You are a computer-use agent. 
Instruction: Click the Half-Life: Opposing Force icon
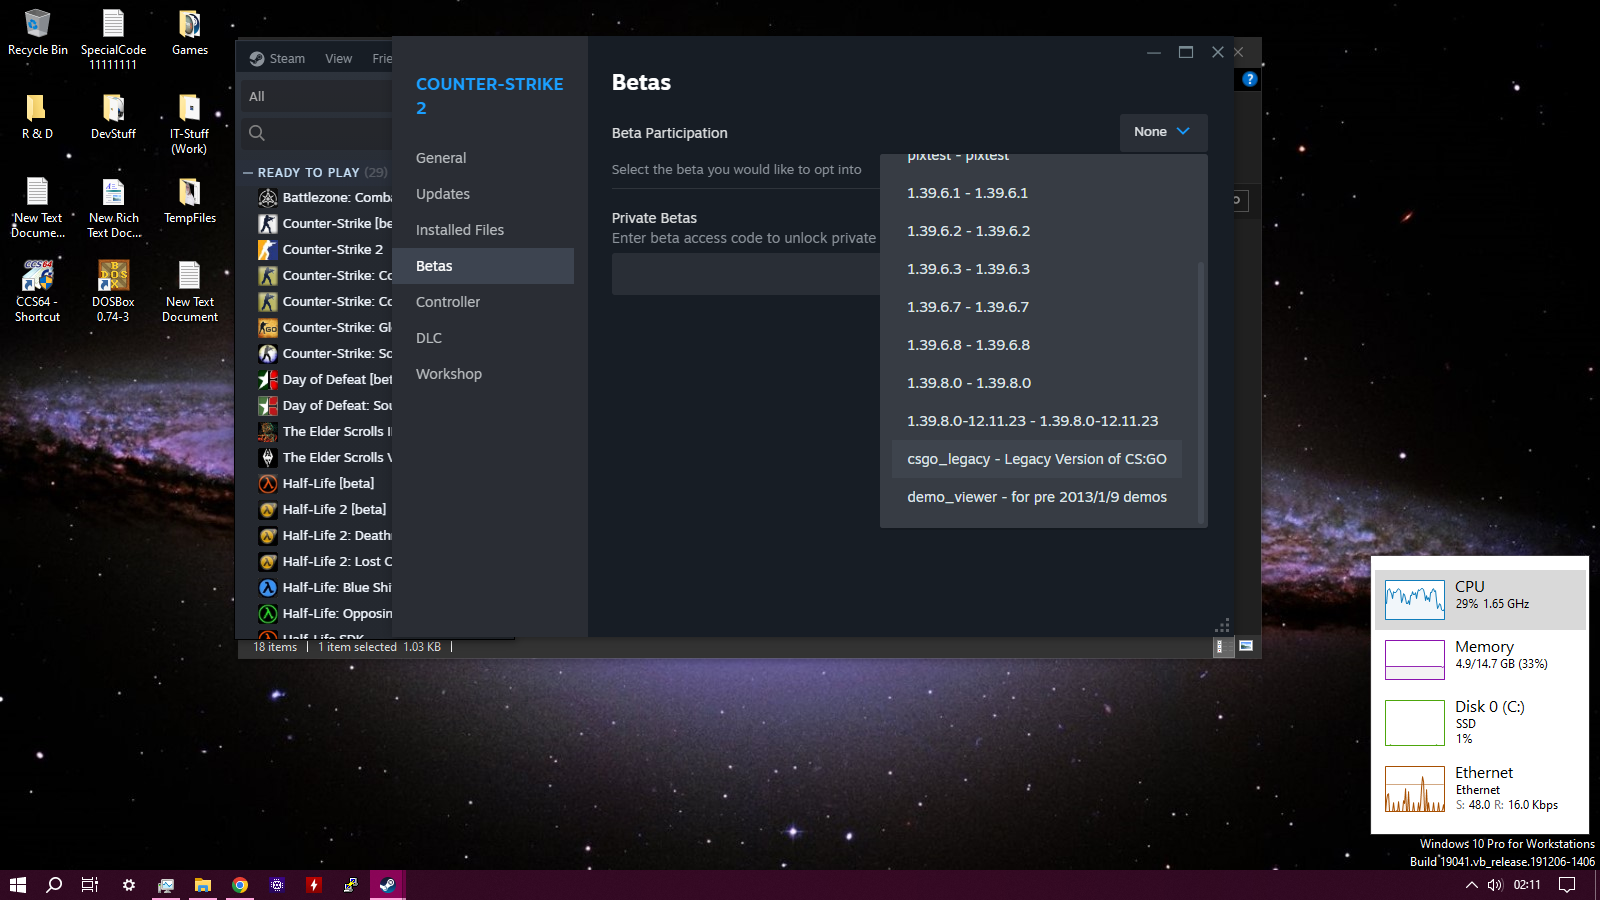click(x=268, y=613)
